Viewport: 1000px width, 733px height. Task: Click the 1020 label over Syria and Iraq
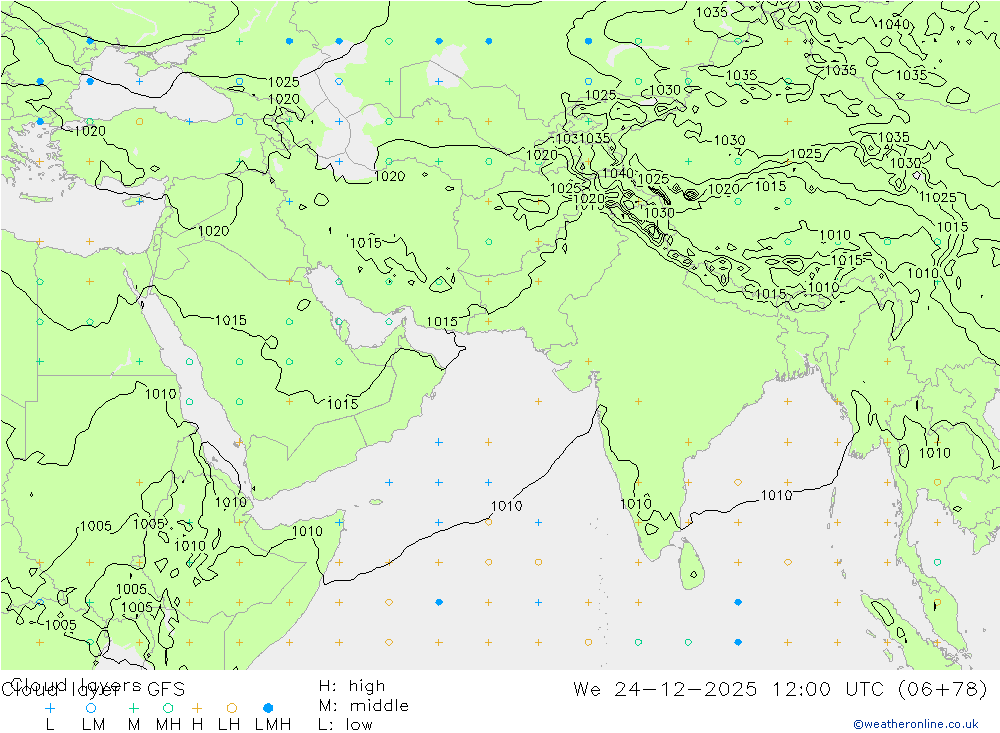214,231
